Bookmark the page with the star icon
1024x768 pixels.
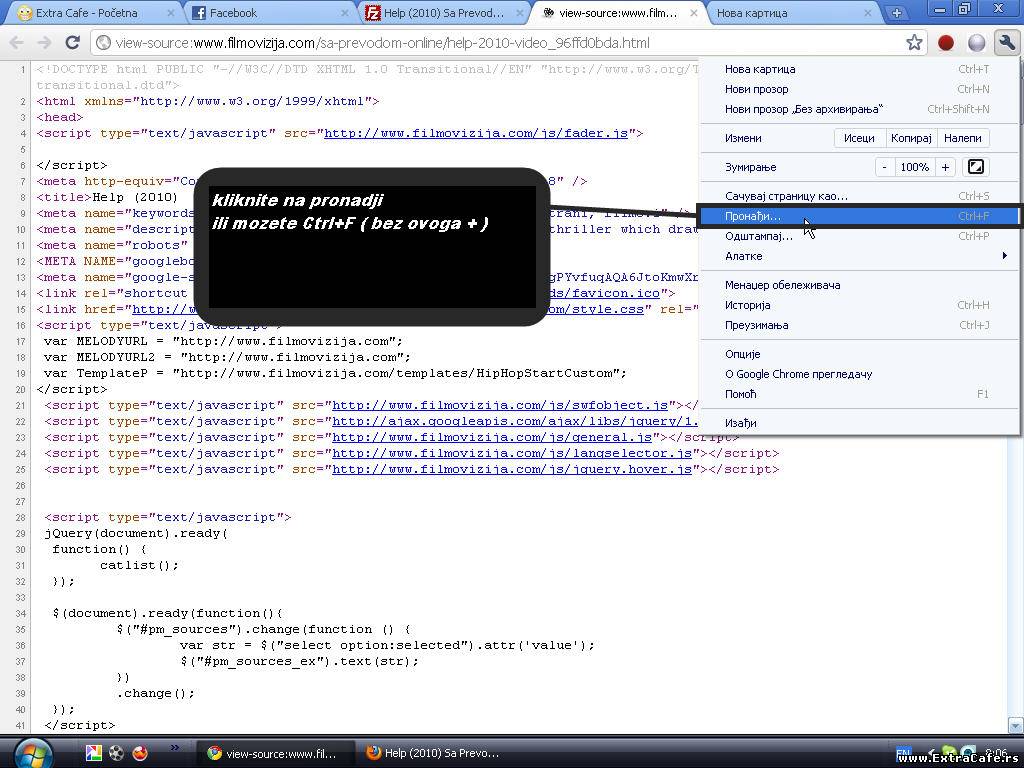click(x=914, y=43)
